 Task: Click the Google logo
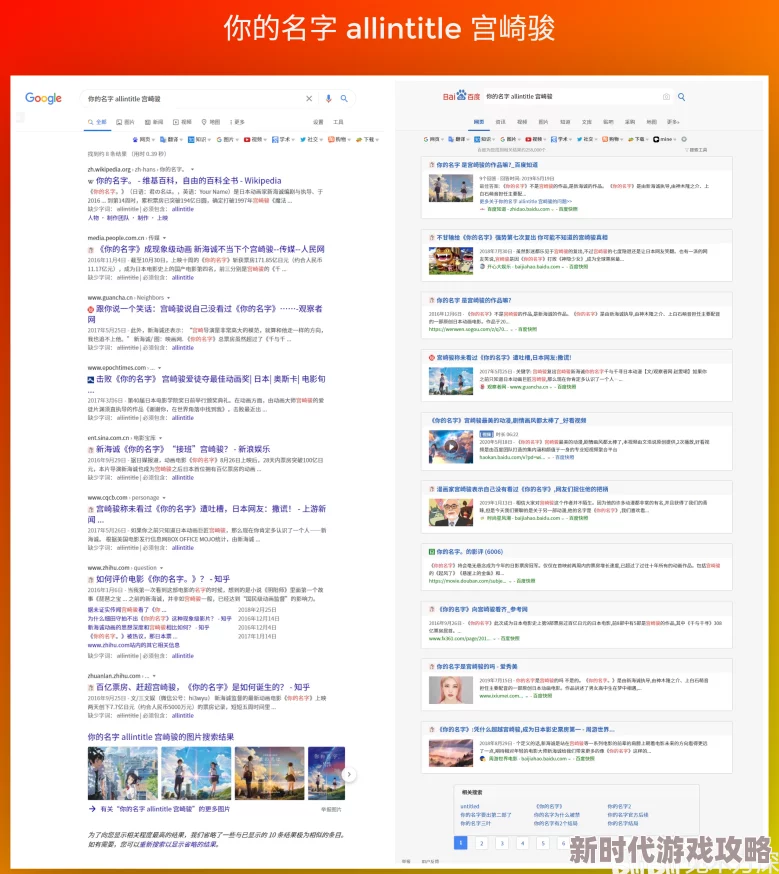click(43, 99)
